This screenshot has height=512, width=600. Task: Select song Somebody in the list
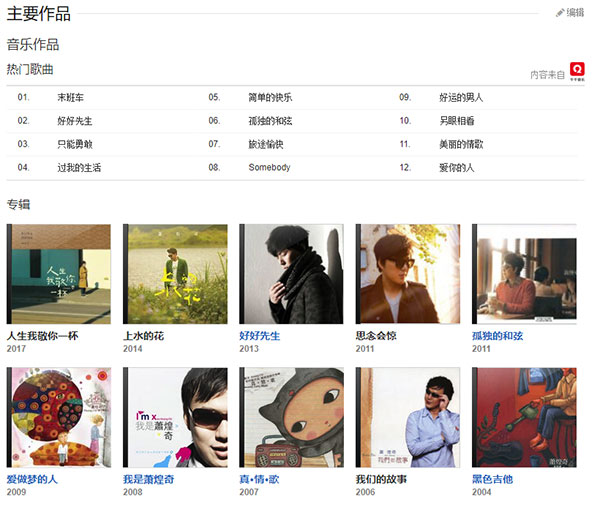point(269,167)
